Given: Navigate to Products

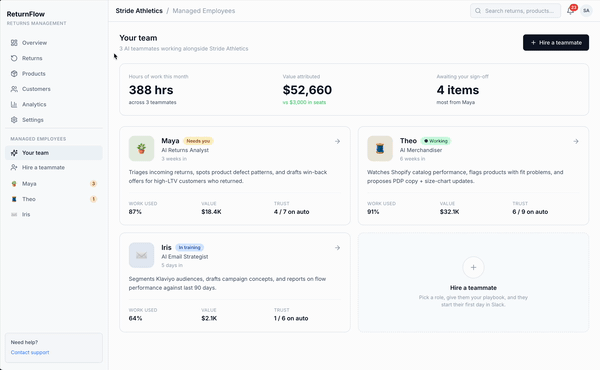Looking at the screenshot, I should click(54, 73).
